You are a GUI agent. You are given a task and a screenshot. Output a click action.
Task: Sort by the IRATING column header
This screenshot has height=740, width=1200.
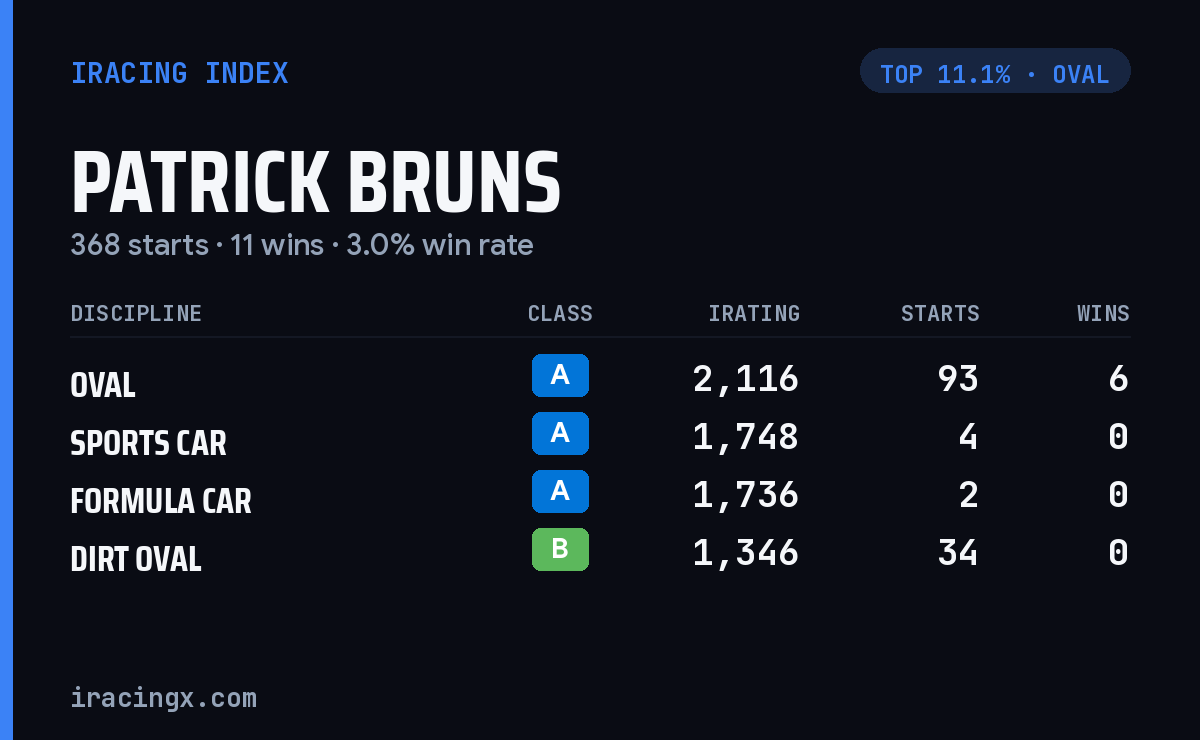pos(754,314)
